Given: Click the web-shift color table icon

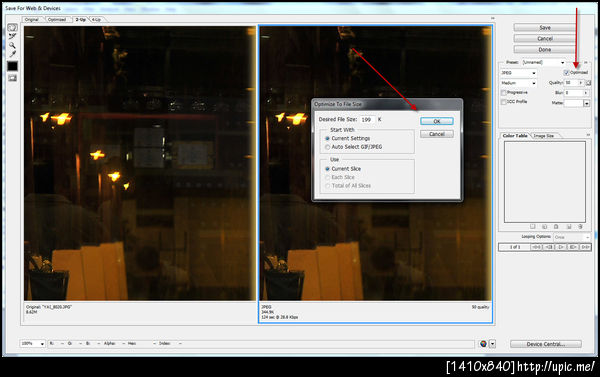Looking at the screenshot, I should pos(545,227).
